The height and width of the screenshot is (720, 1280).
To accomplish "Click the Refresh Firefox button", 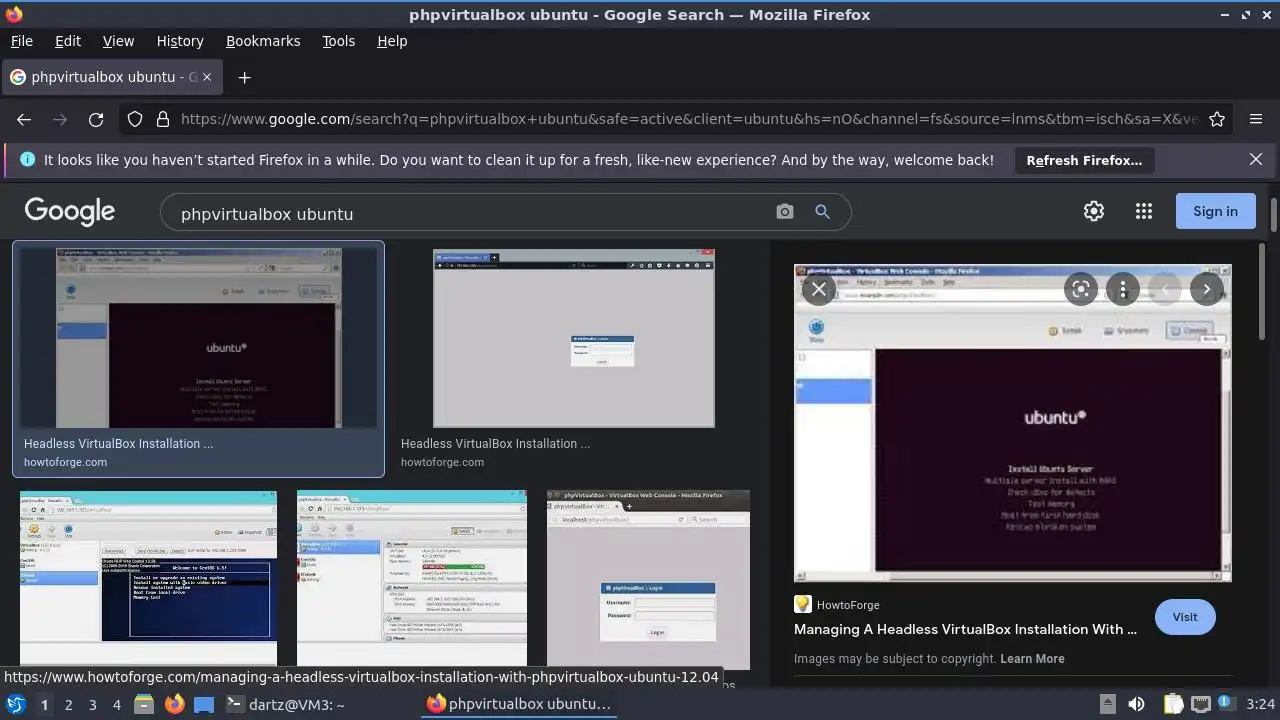I will click(x=1084, y=160).
